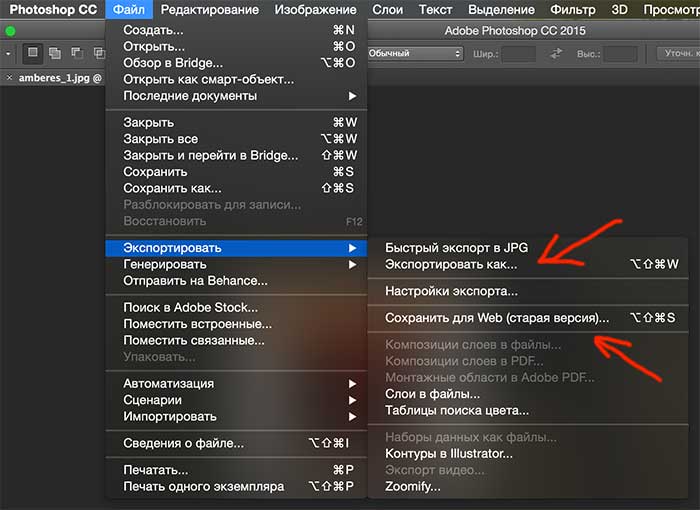Open the tool preset picker arrow
The width and height of the screenshot is (700, 510).
[8, 54]
